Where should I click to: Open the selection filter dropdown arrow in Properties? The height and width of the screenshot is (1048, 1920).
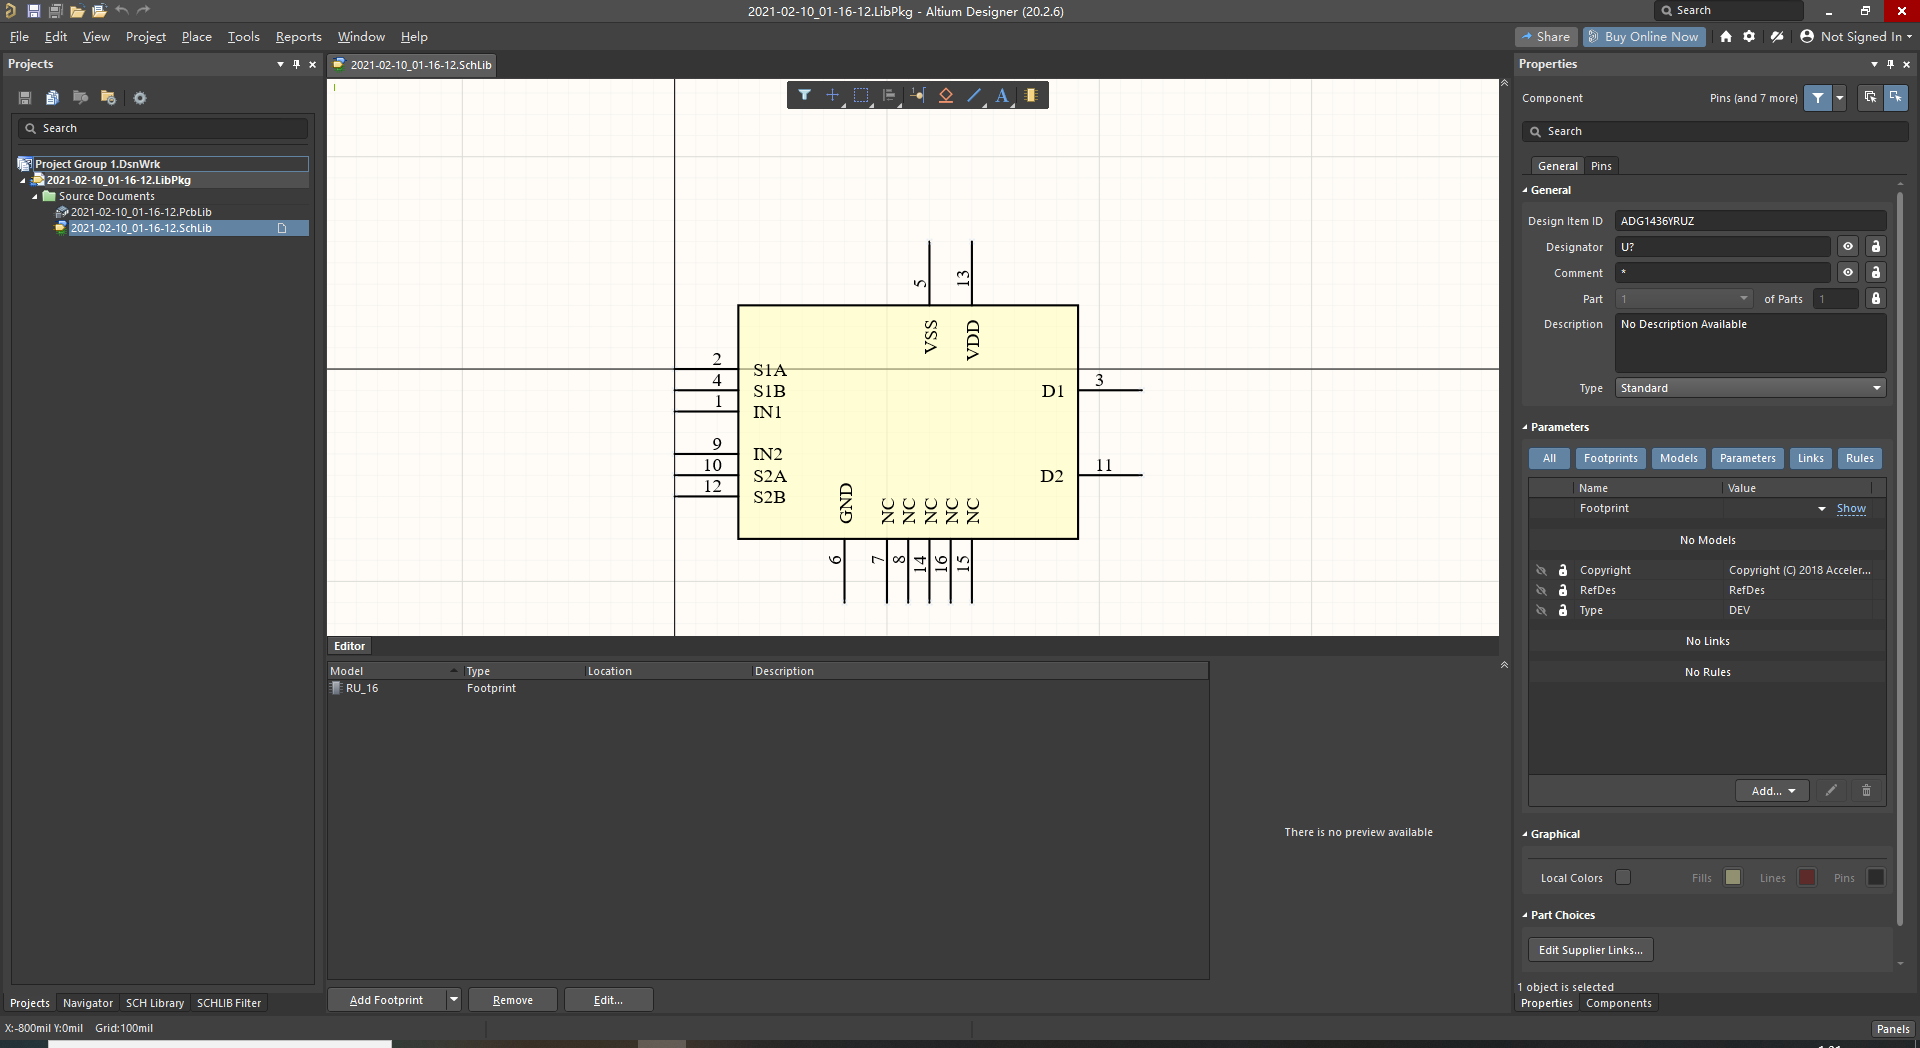1839,98
